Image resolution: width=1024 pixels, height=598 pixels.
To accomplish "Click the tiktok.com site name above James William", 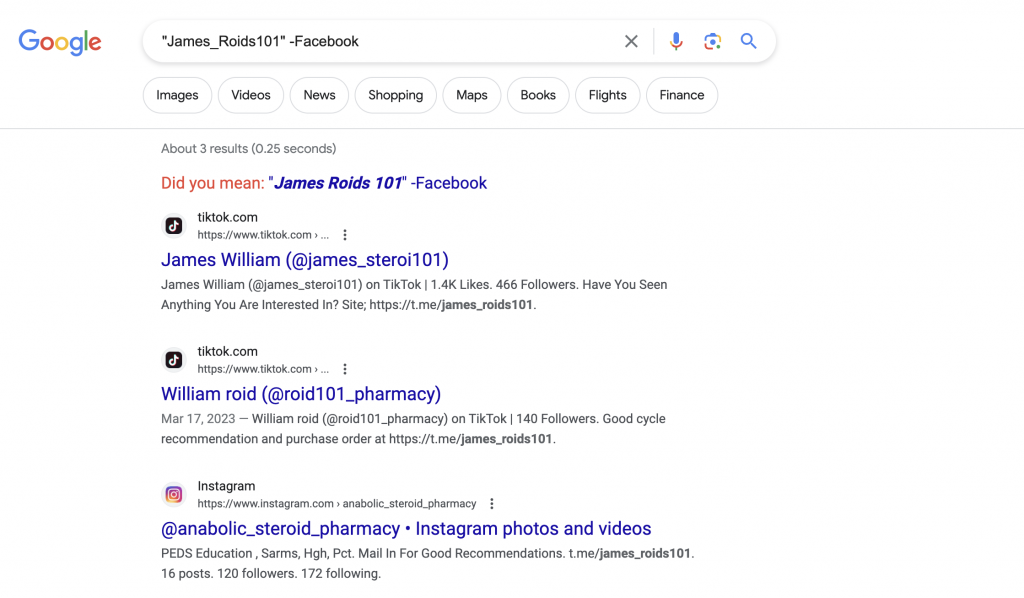I will [227, 217].
